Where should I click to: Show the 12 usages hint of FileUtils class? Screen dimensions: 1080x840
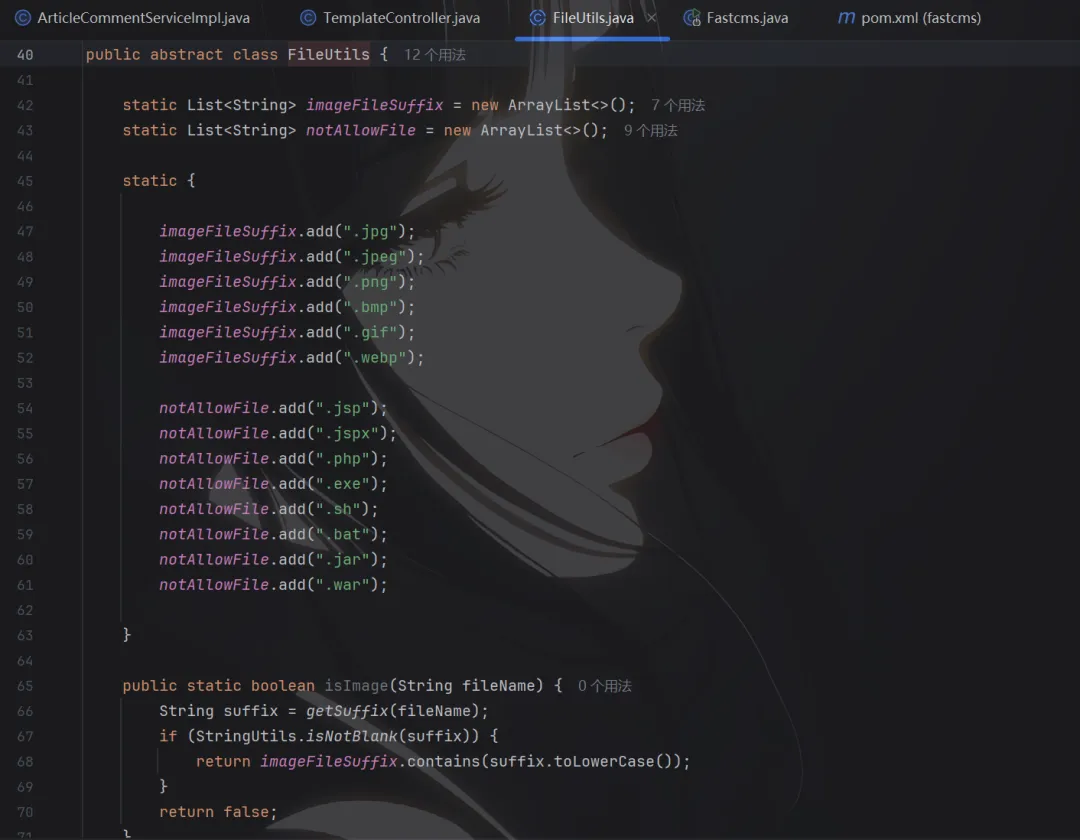coord(435,55)
